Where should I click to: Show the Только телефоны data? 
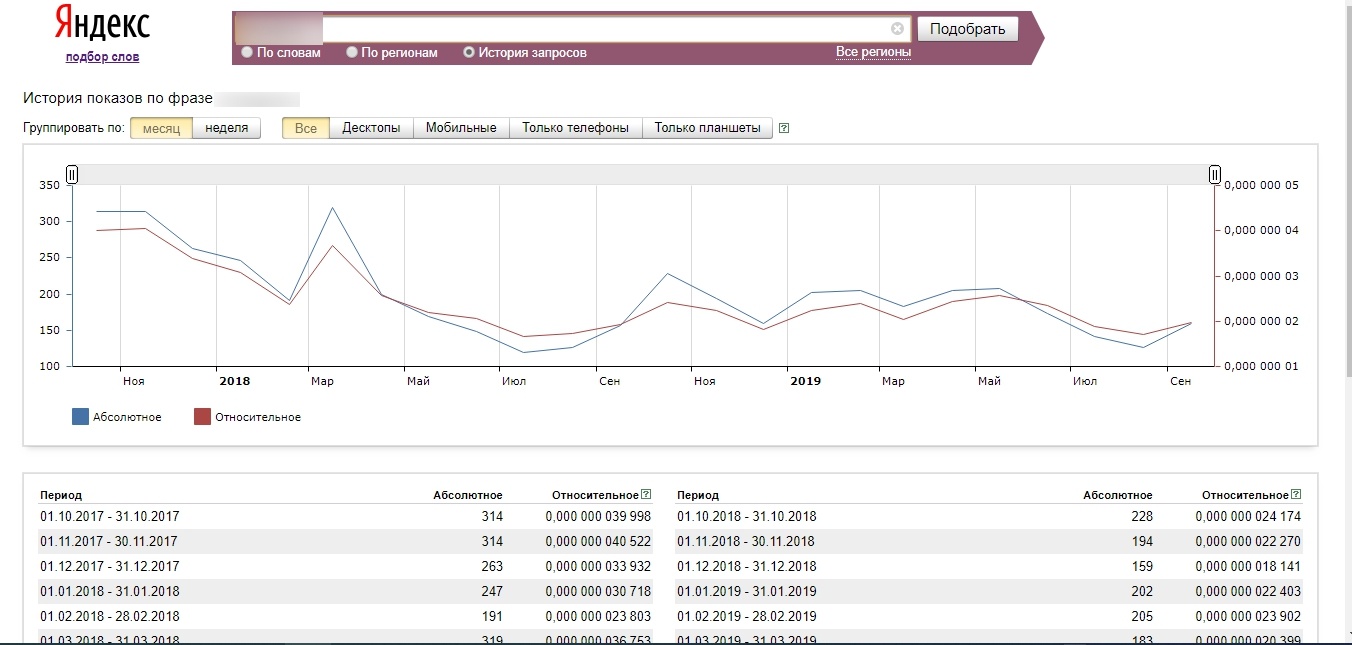point(575,128)
